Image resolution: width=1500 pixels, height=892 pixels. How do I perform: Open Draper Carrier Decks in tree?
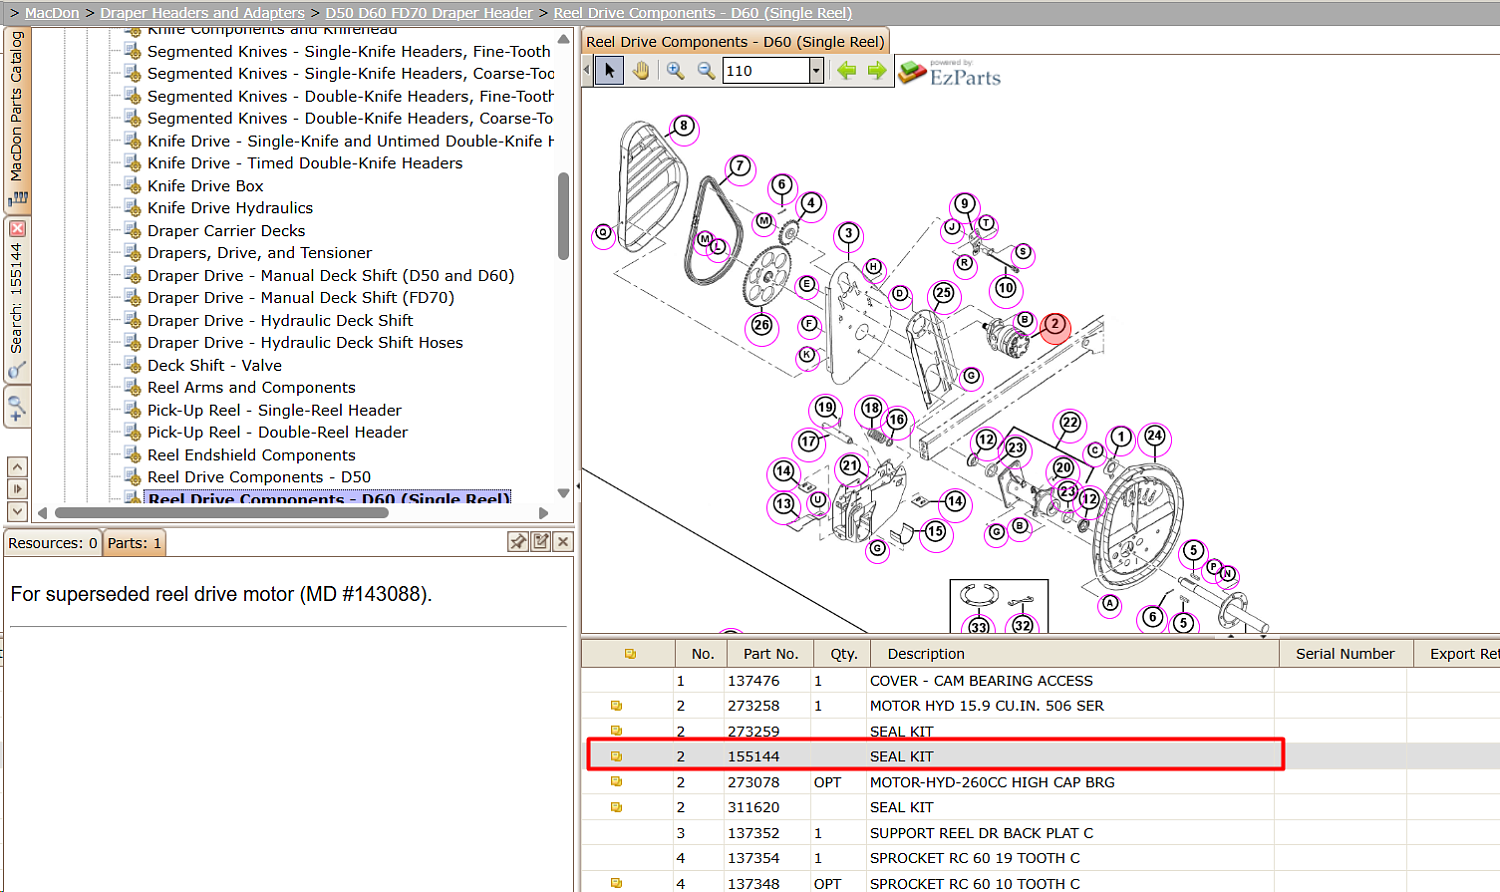[226, 231]
